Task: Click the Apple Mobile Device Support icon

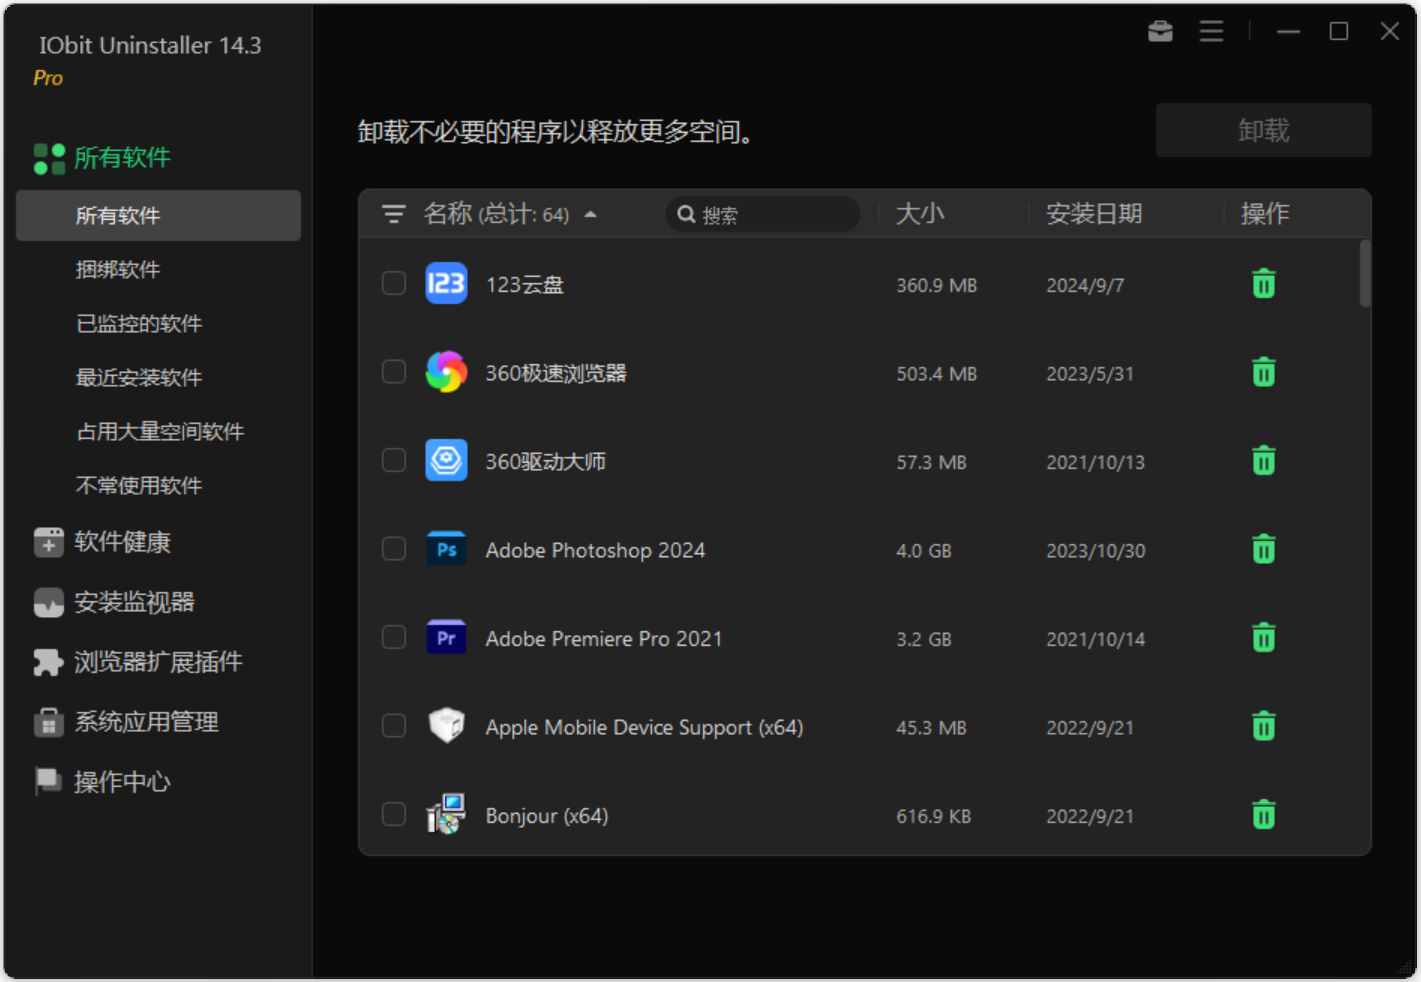Action: 446,726
